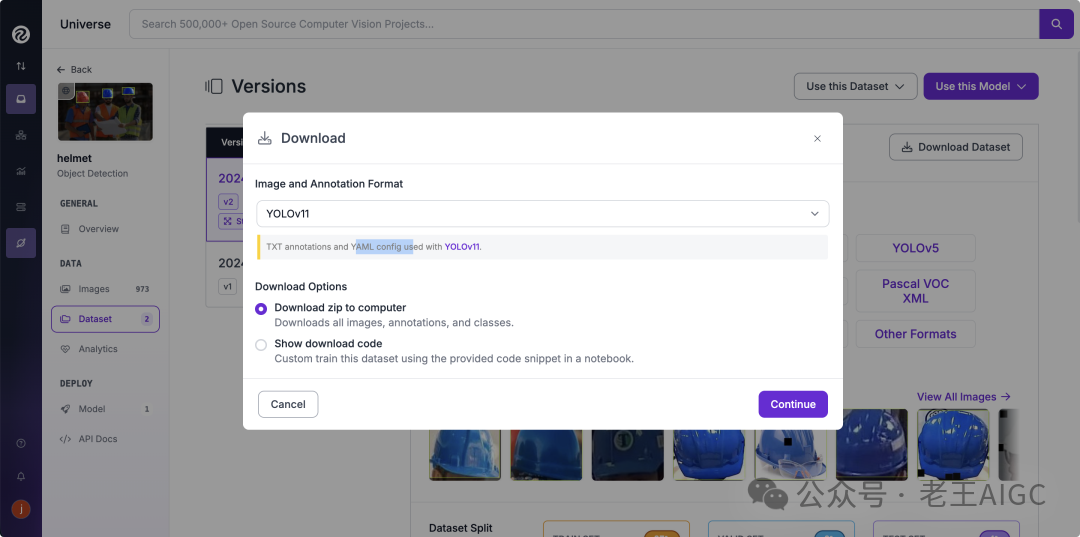1080x537 pixels.
Task: Open the Images sidebar item
Action: tap(105, 289)
